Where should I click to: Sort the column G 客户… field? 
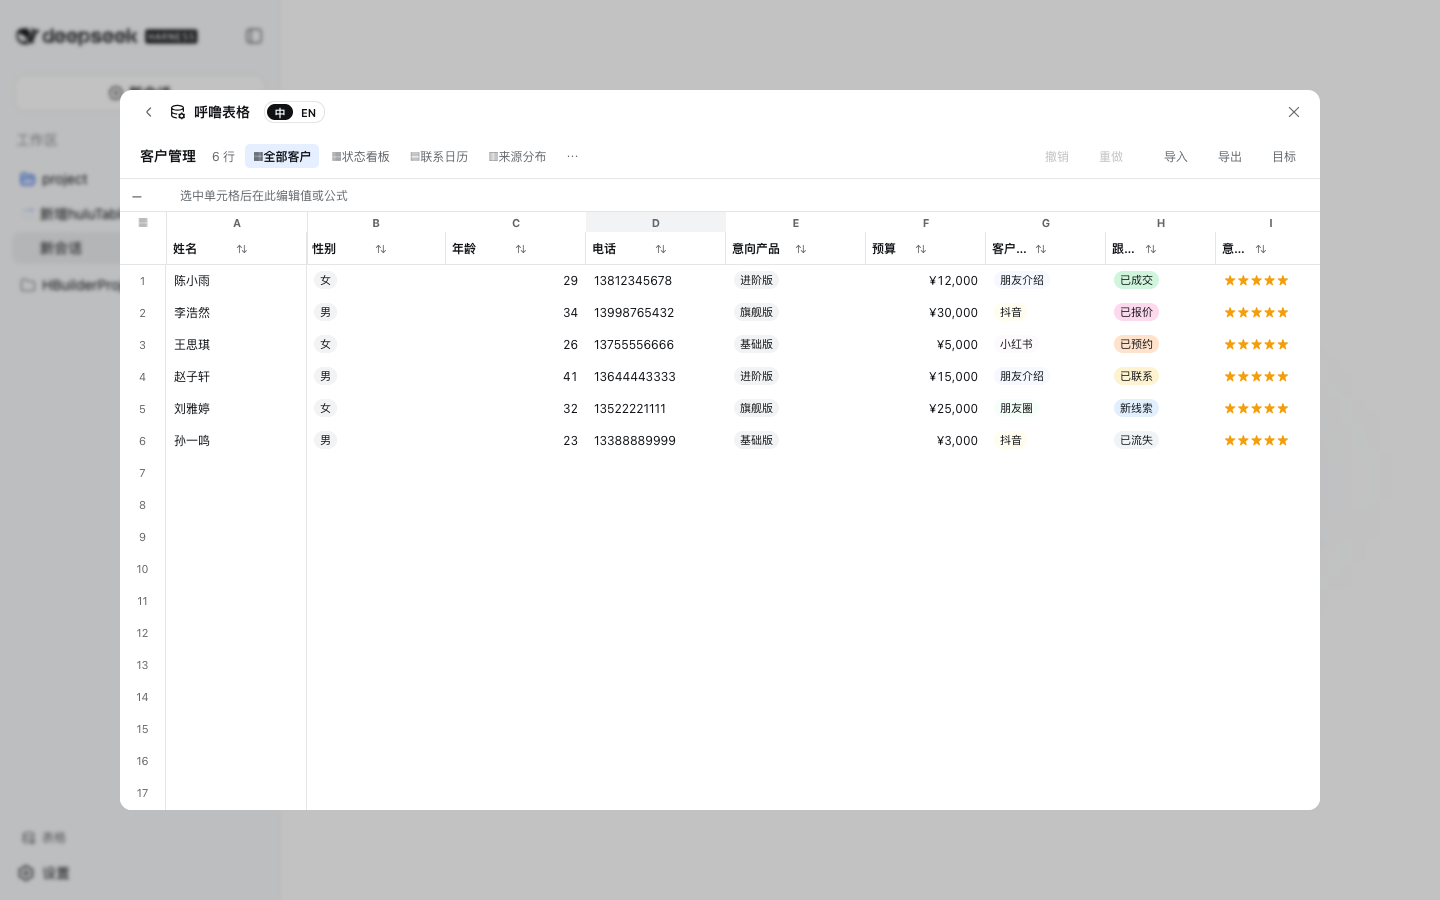[x=1040, y=249]
